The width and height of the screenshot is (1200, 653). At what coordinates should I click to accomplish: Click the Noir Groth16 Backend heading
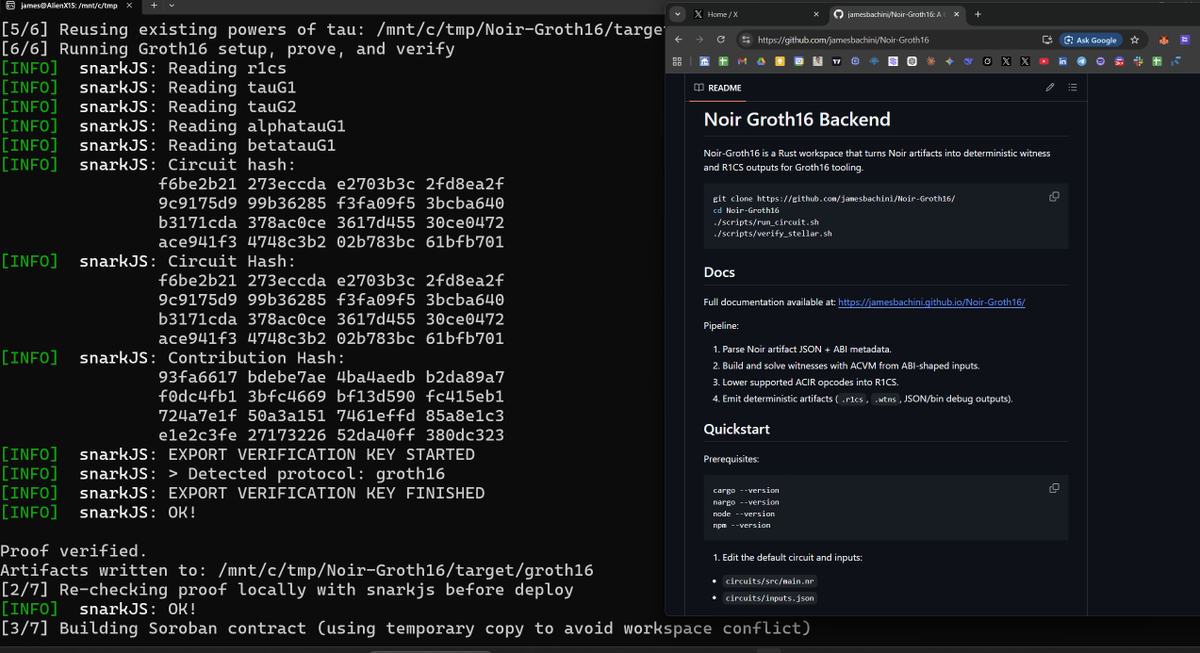pos(797,120)
